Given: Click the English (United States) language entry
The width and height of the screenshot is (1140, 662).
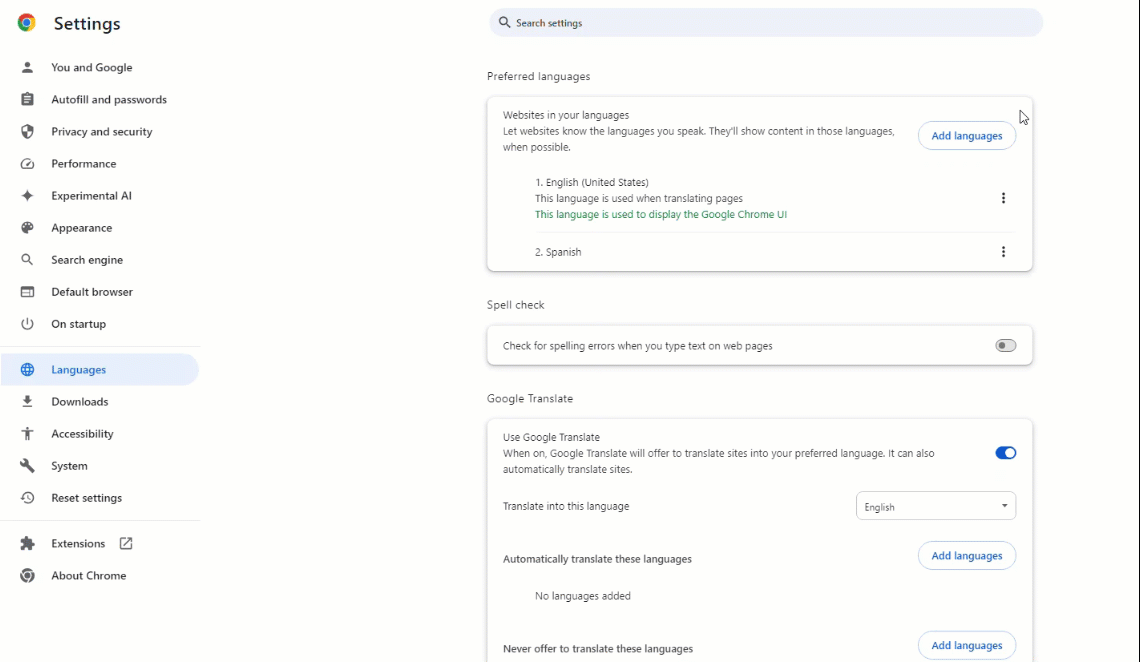Looking at the screenshot, I should point(592,182).
